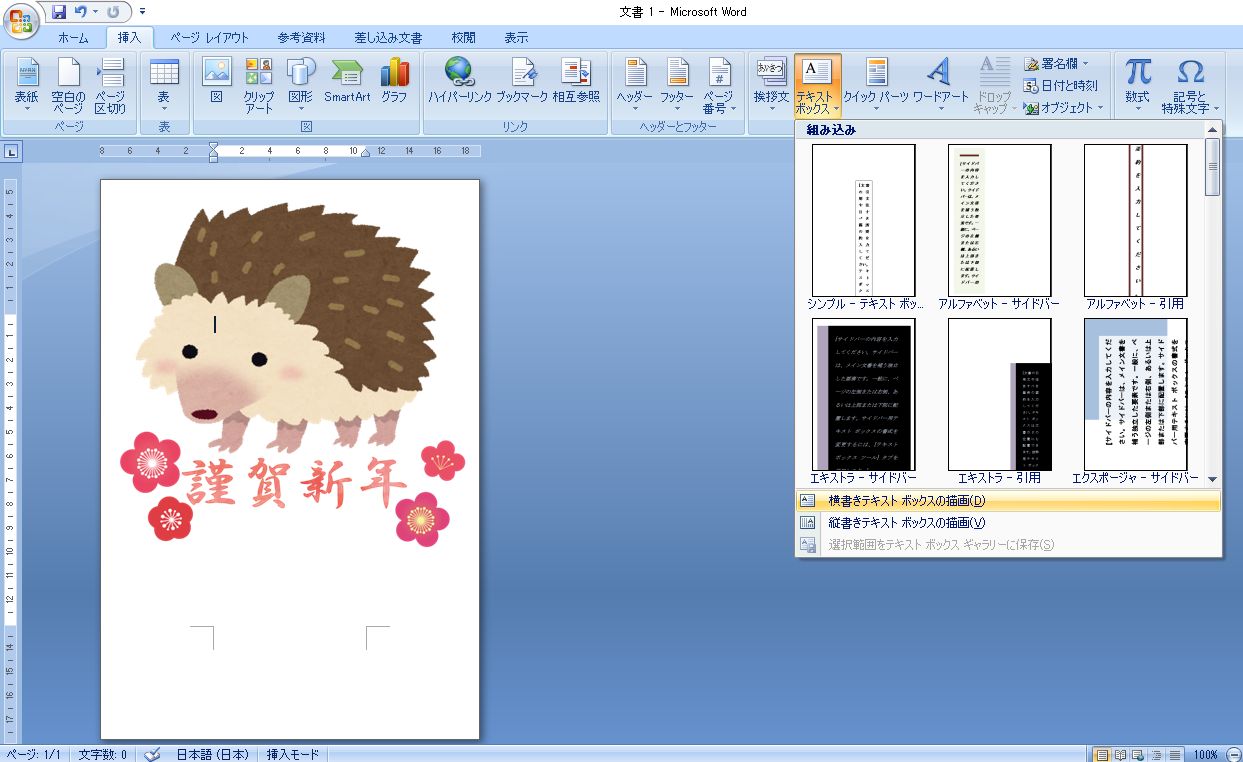
Task: Open the 表 table dropdown
Action: 163,85
